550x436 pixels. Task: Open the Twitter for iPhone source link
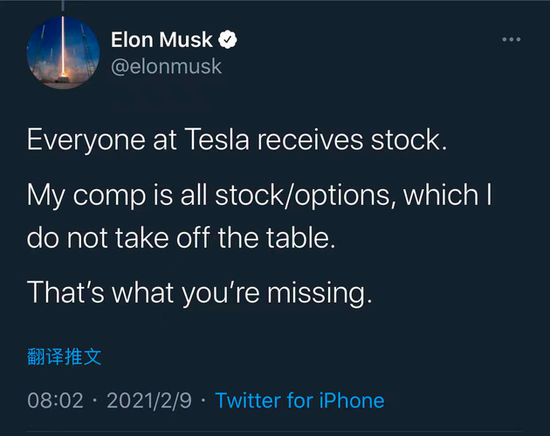pos(300,400)
